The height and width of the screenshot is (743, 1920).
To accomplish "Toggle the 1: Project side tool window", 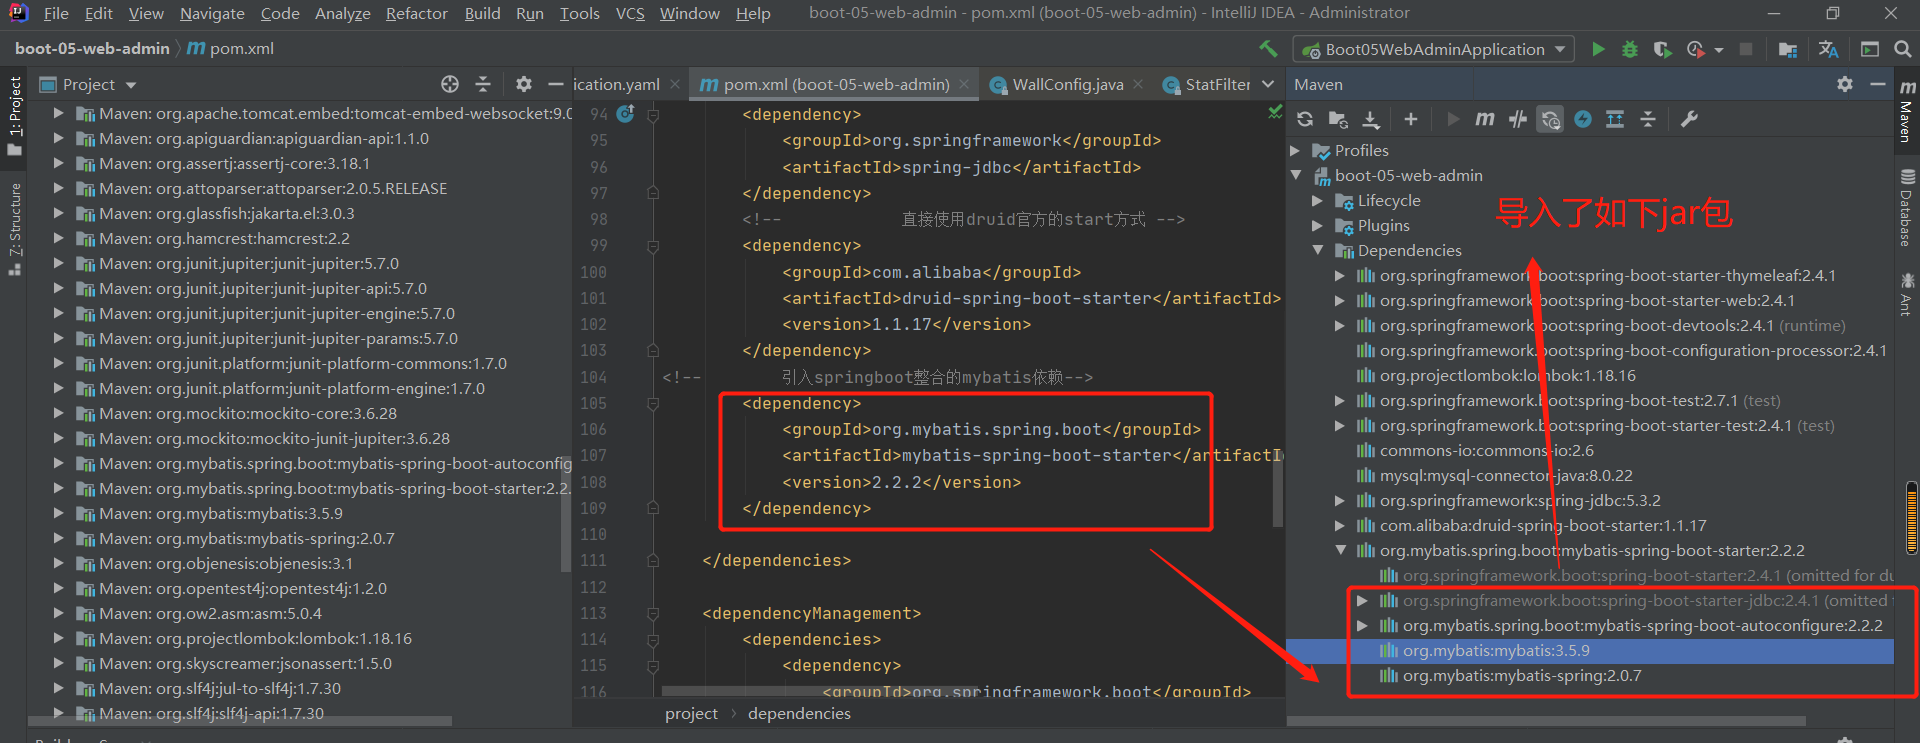I will point(14,116).
